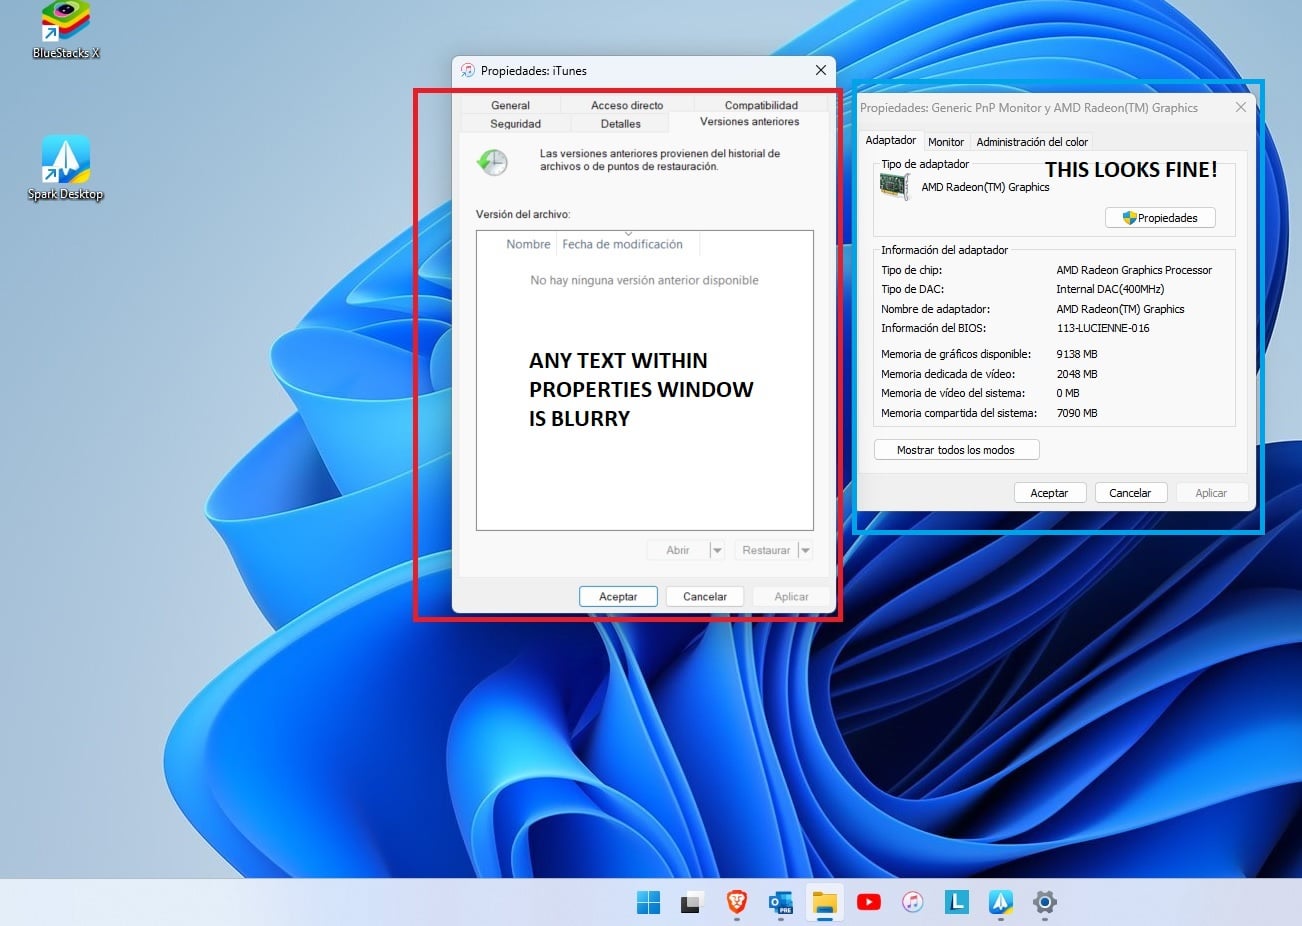Click the Internal DAC(400MHz) value
The height and width of the screenshot is (926, 1302).
click(1110, 289)
